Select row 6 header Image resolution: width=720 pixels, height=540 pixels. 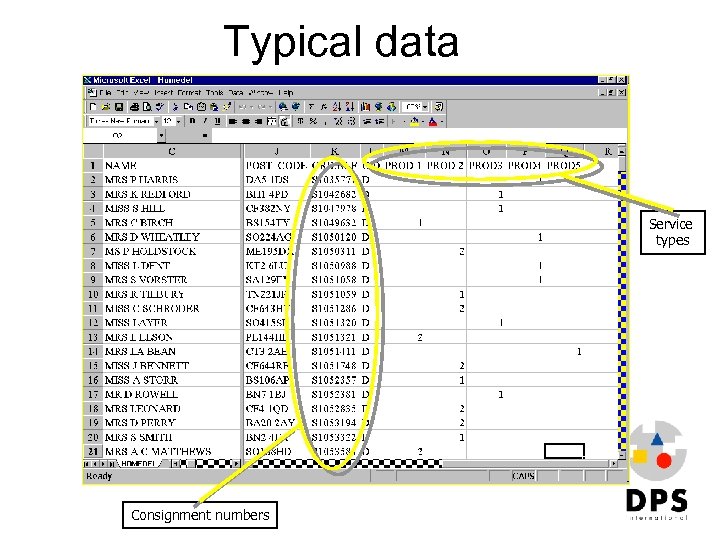93,237
